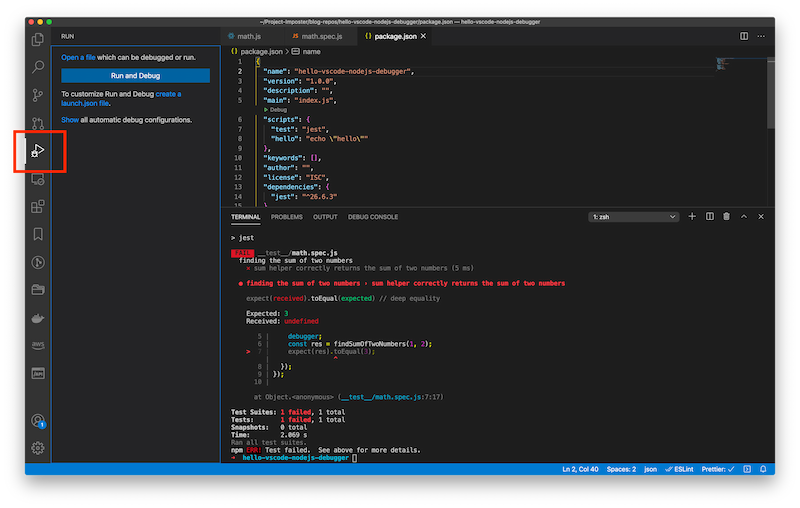The image size is (800, 508).
Task: Click the terminal prompt hello-vscode-nodejs-debugger
Action: [295, 458]
